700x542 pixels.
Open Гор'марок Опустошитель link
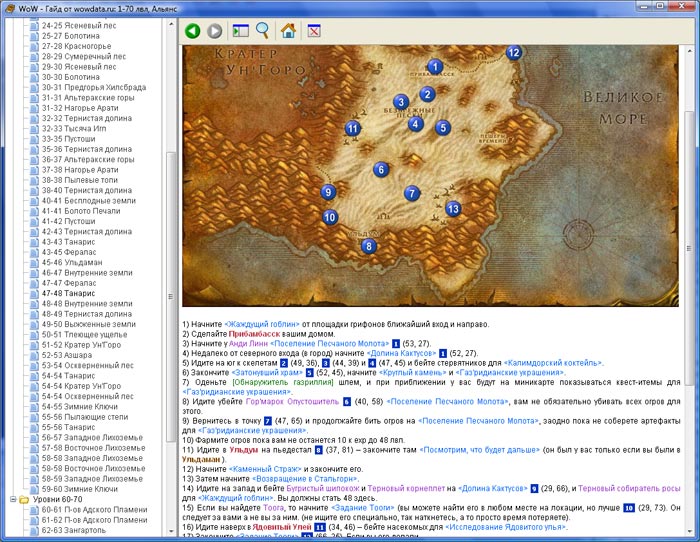pyautogui.click(x=292, y=401)
